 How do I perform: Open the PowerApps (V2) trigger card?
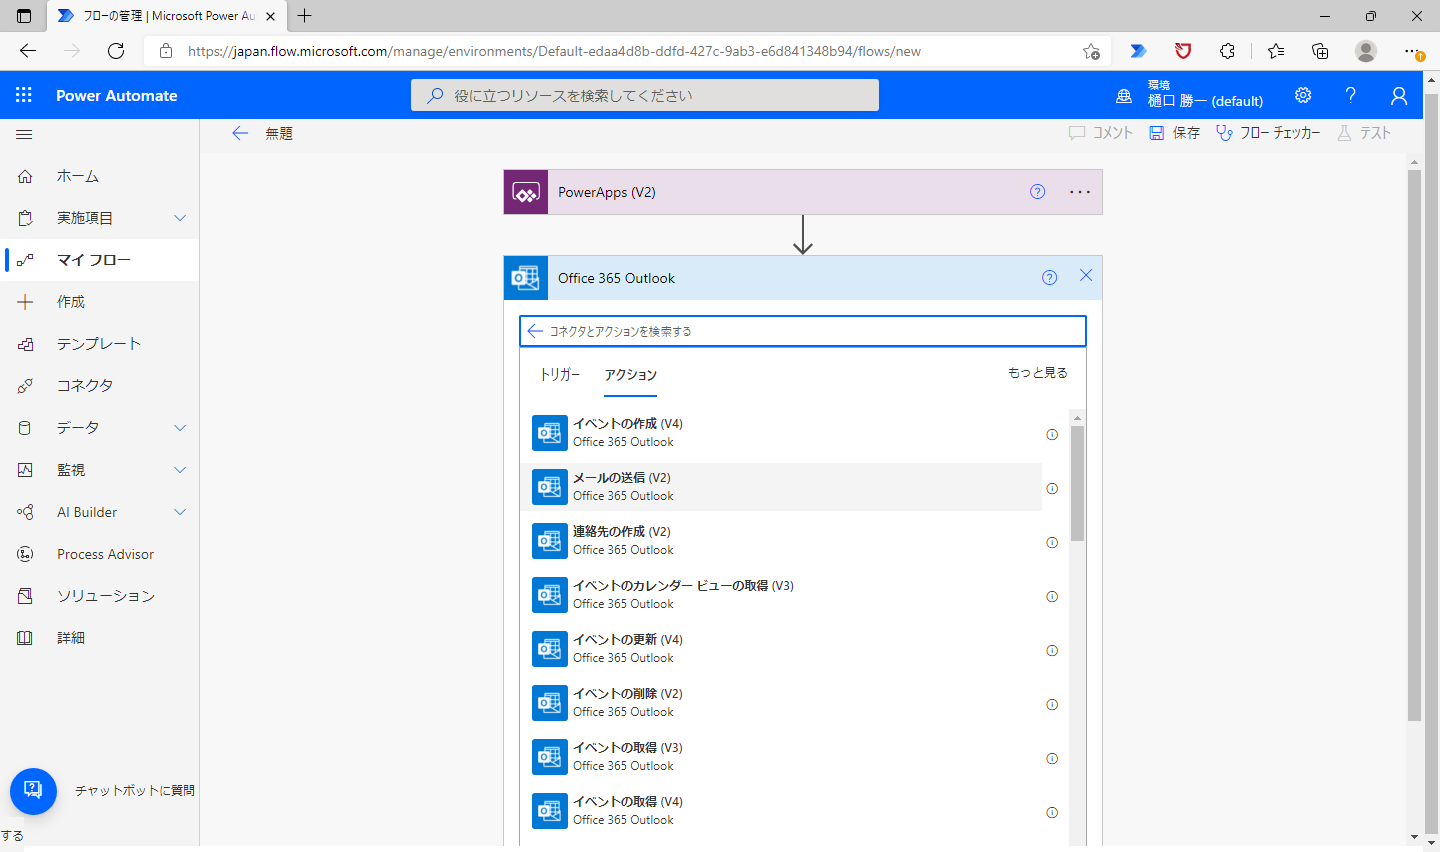[803, 192]
